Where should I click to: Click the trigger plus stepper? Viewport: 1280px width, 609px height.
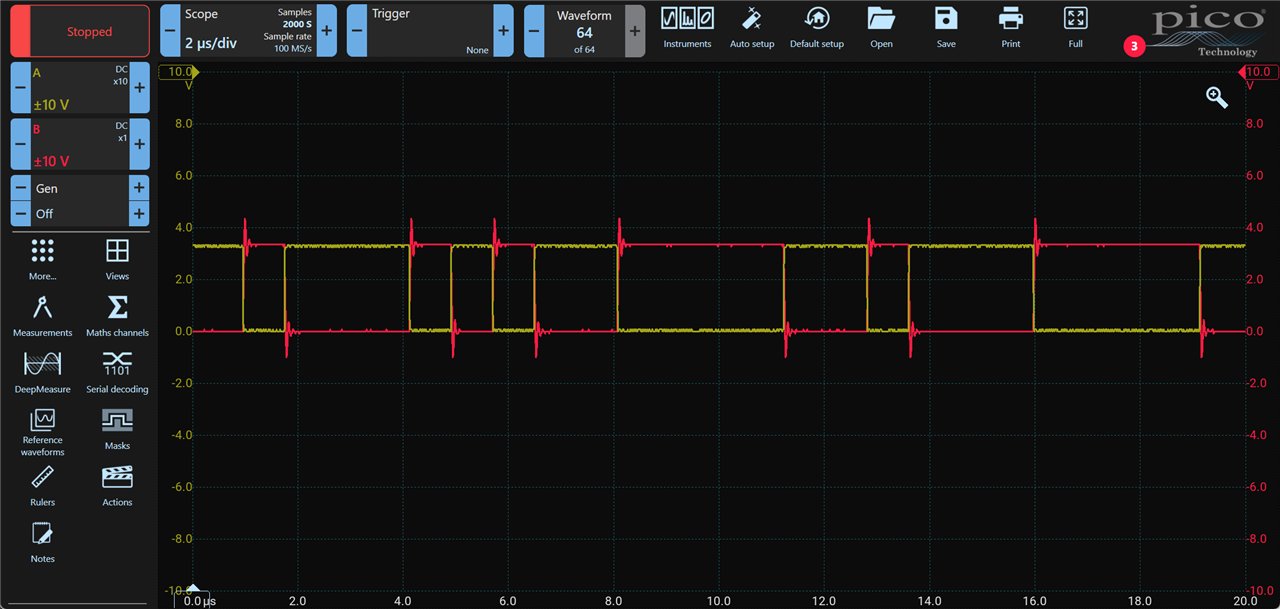[503, 31]
